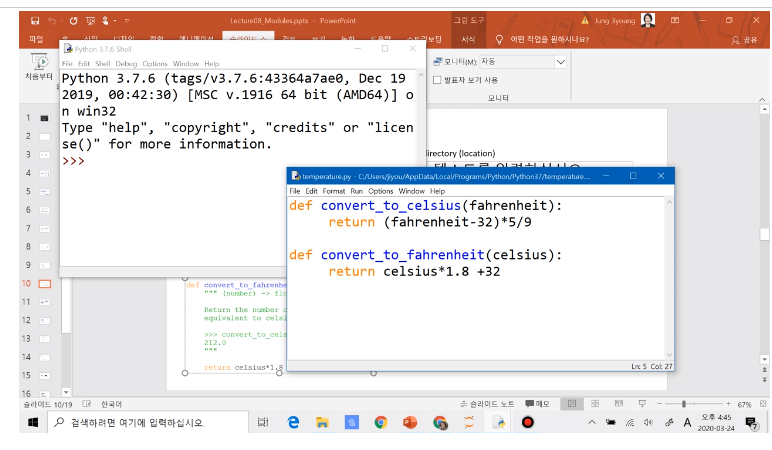Click 'convert_to_fahrenheit' function name in editor
The width and height of the screenshot is (772, 450).
tap(402, 255)
